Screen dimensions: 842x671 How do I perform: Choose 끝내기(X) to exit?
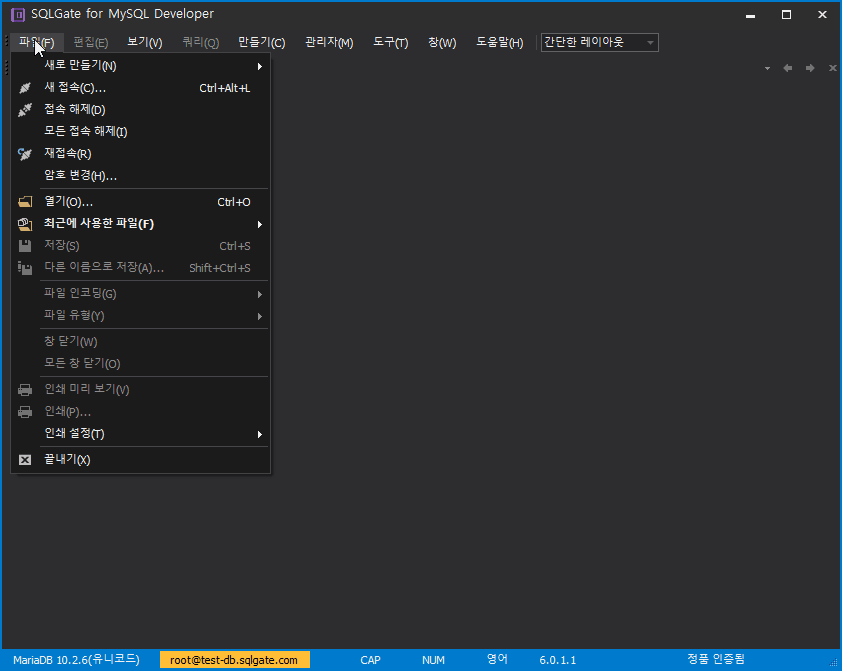pos(140,460)
